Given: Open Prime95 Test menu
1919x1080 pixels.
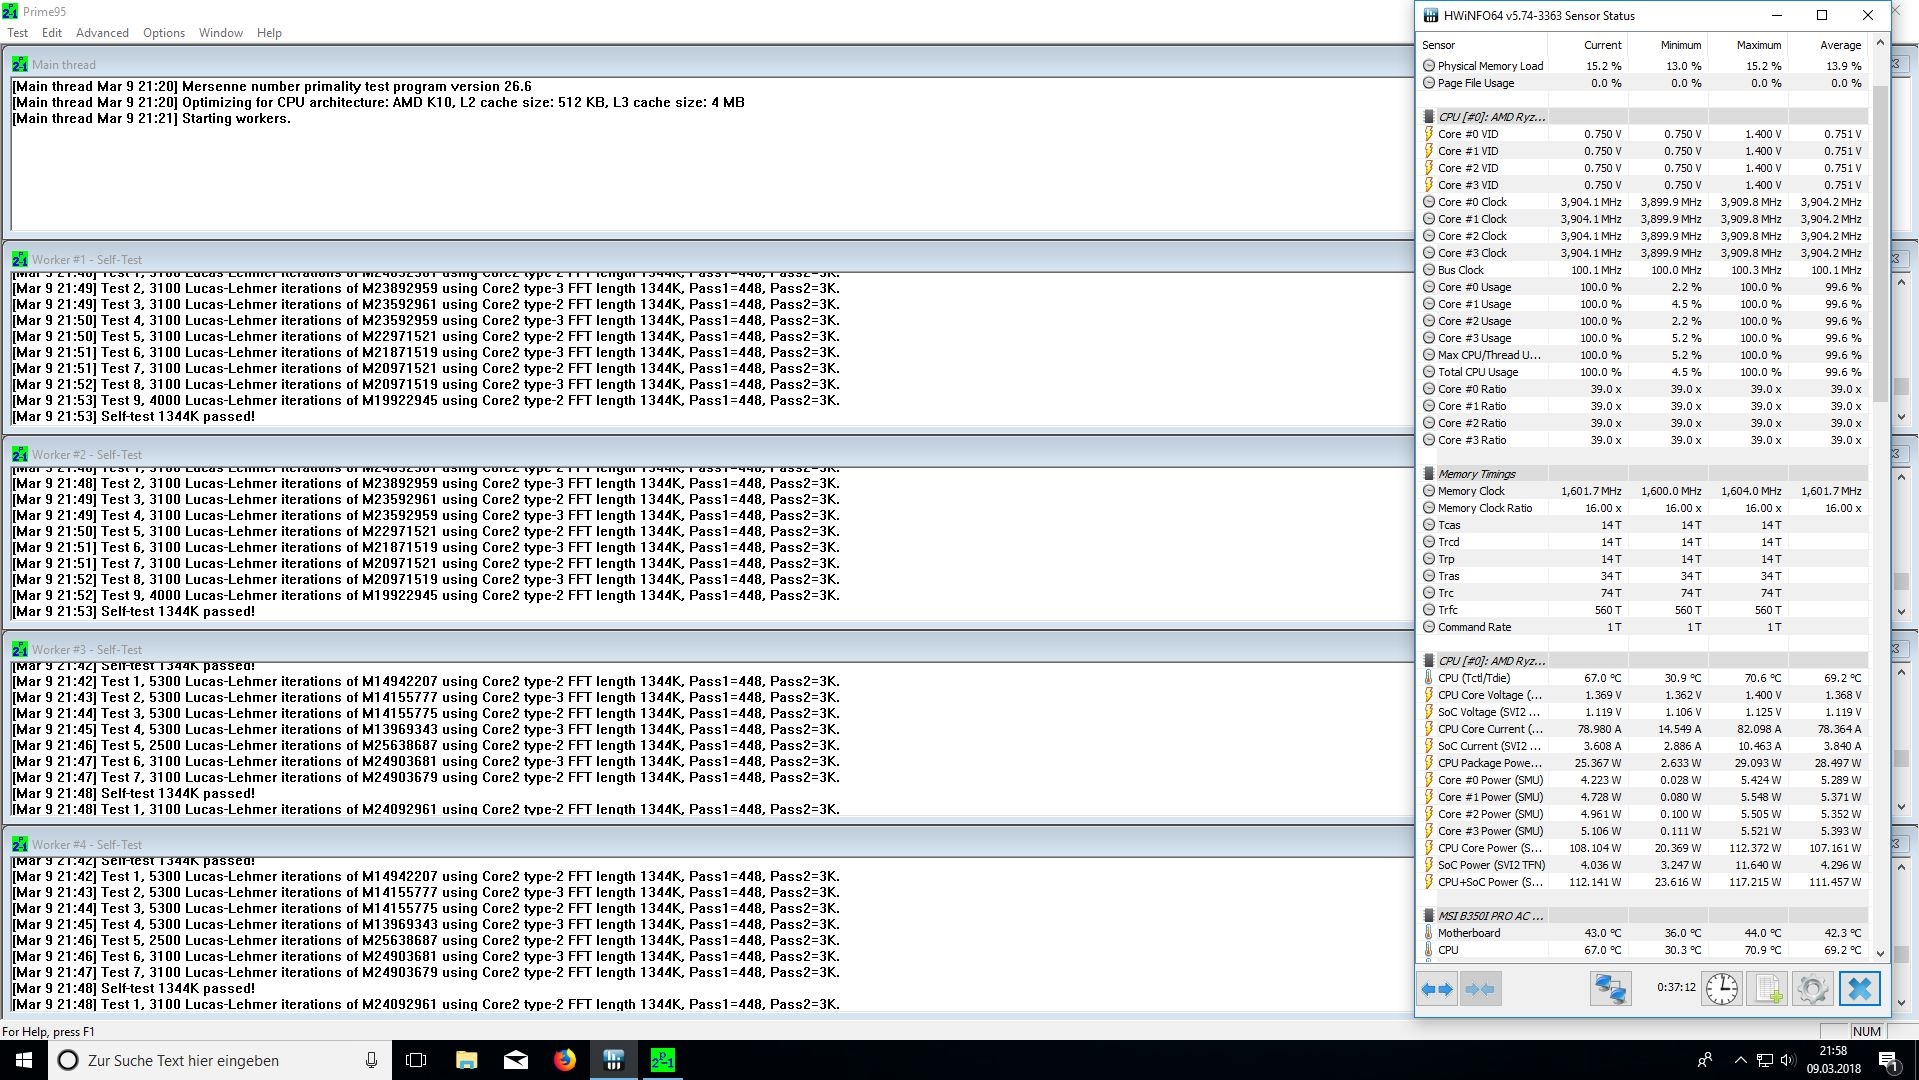Looking at the screenshot, I should coord(18,33).
